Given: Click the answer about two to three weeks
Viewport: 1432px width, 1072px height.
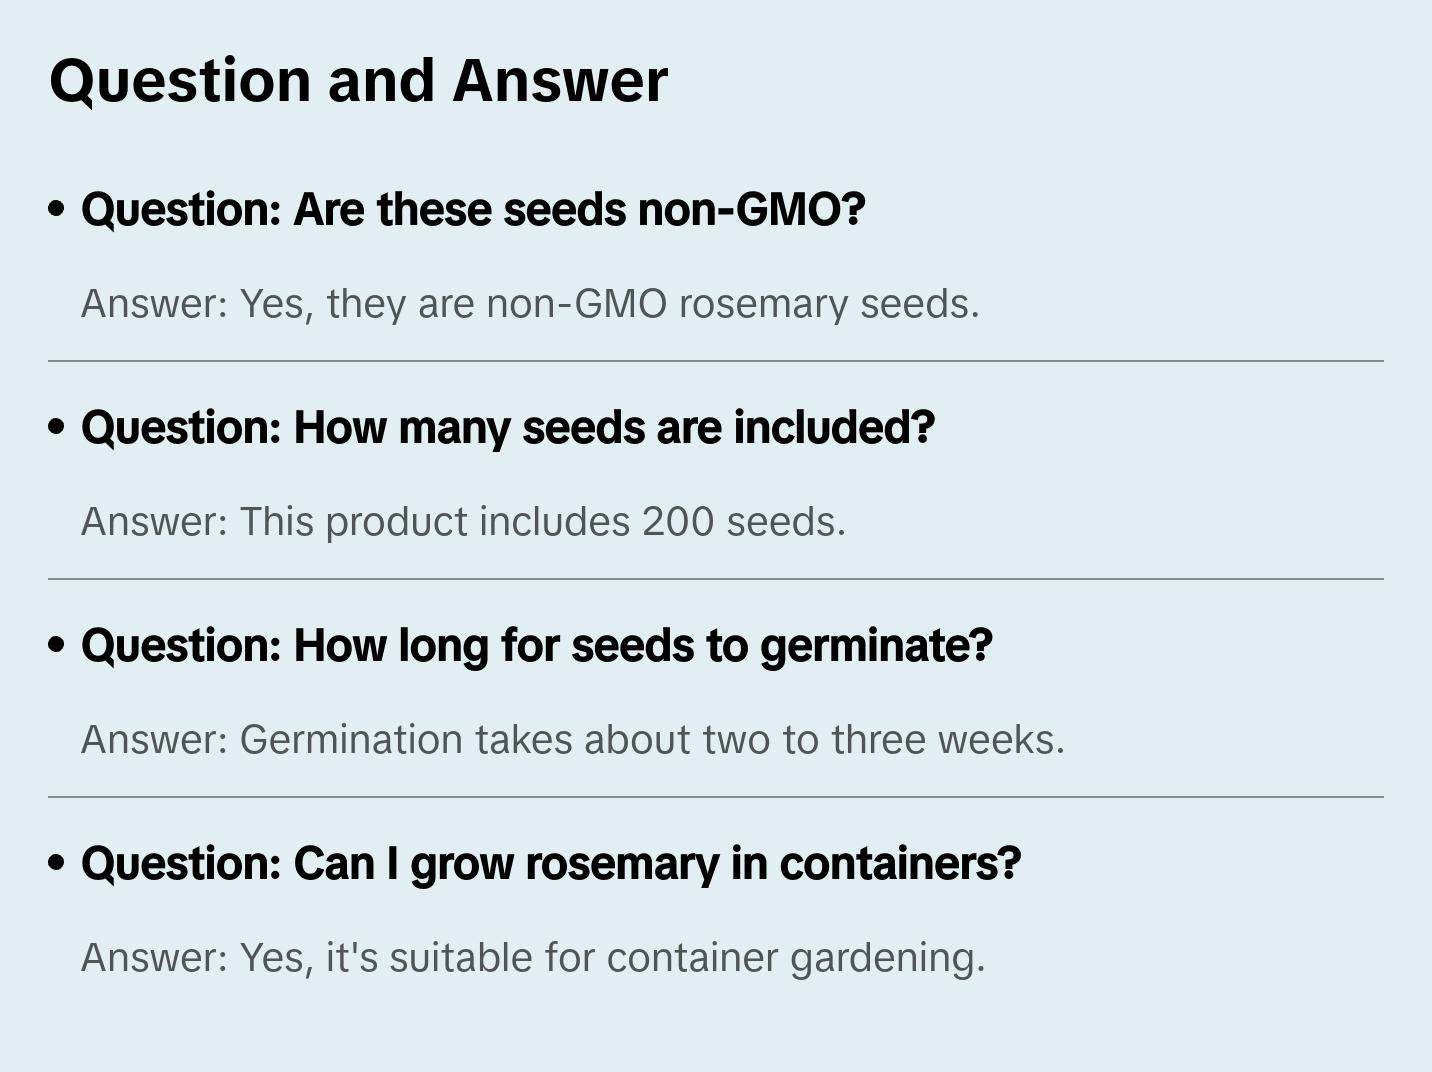Looking at the screenshot, I should (x=572, y=740).
